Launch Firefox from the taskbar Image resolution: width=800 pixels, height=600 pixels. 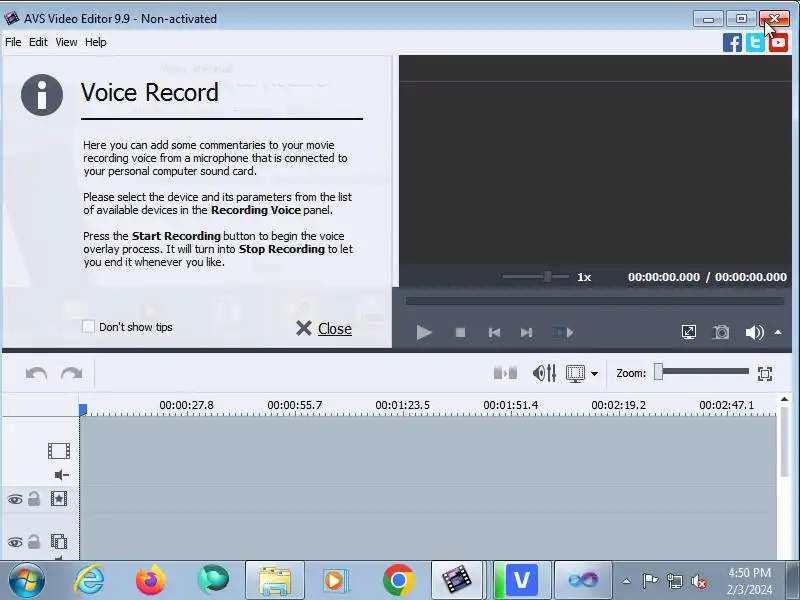151,580
